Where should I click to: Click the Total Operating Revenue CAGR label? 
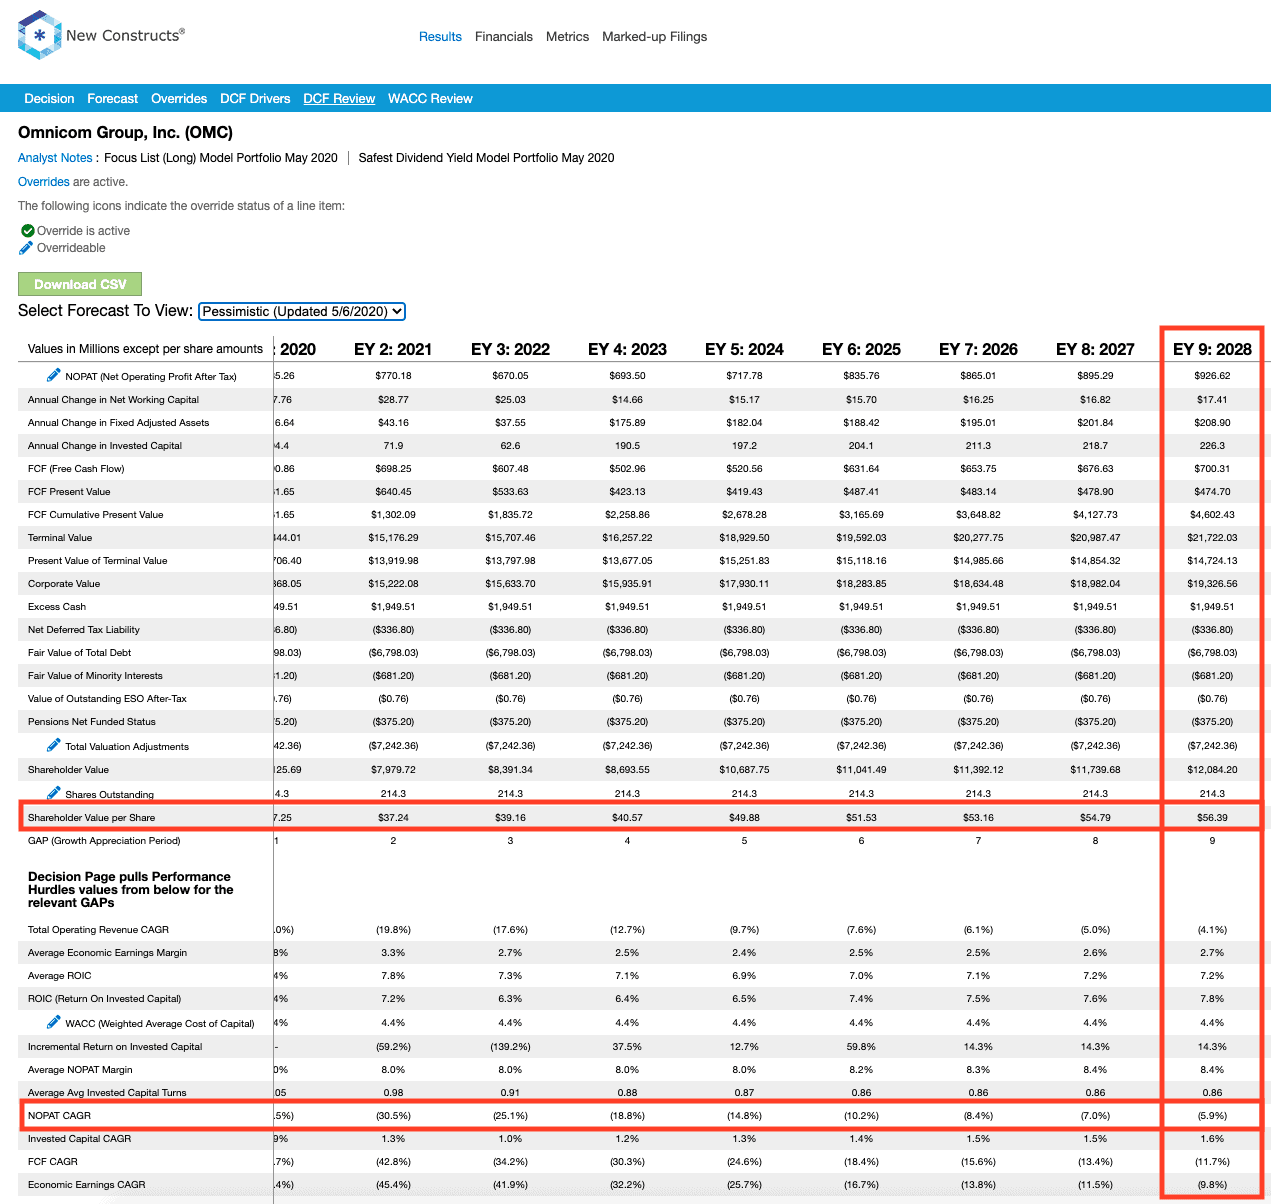point(98,930)
